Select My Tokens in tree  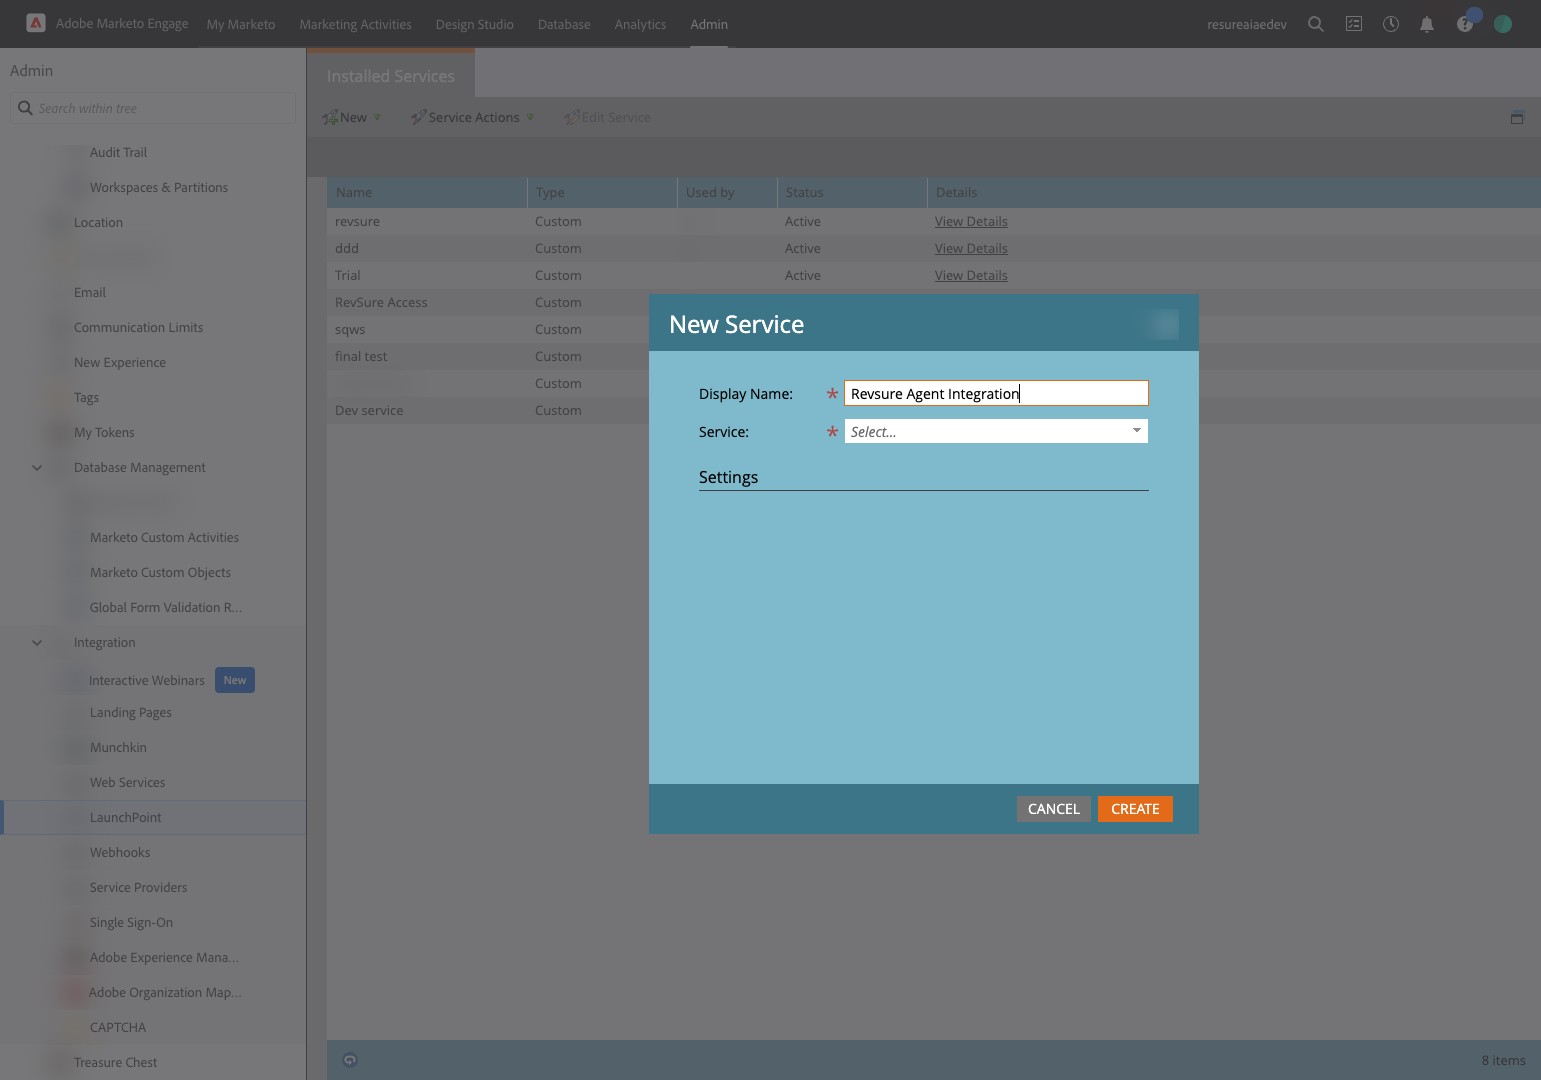pyautogui.click(x=104, y=432)
